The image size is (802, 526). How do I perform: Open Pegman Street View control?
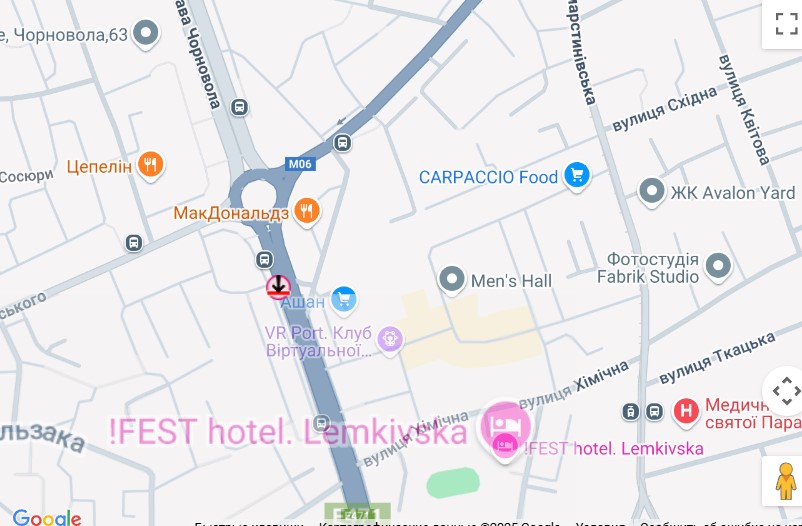click(x=786, y=481)
